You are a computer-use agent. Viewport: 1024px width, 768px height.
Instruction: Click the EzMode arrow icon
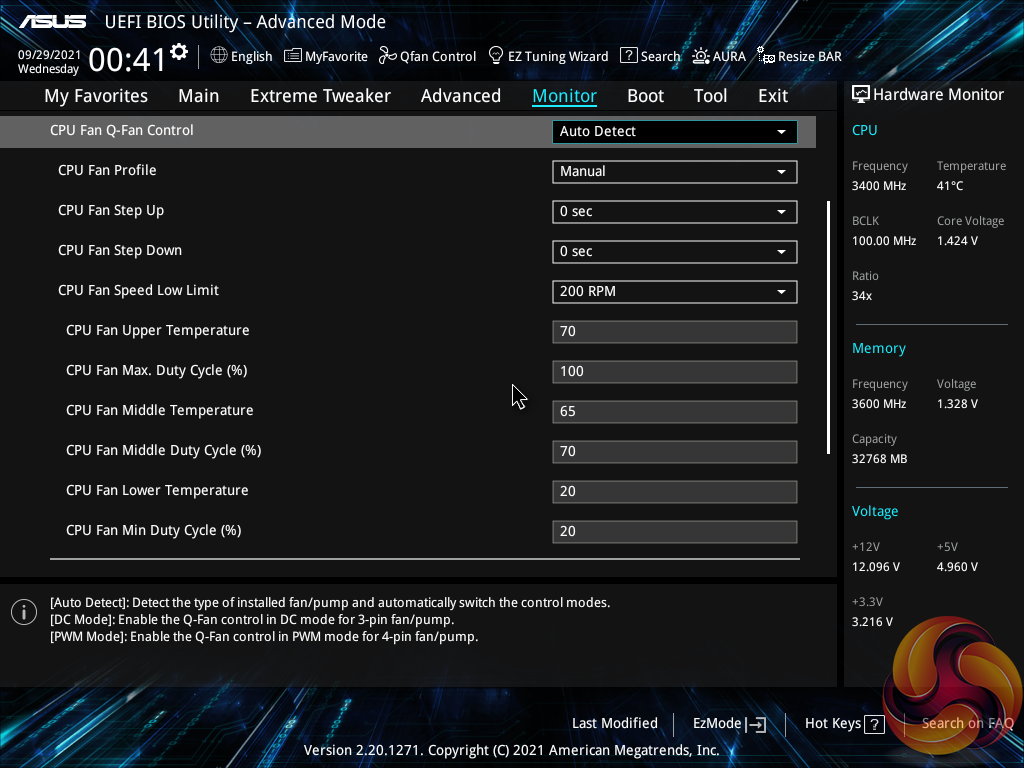pos(756,724)
